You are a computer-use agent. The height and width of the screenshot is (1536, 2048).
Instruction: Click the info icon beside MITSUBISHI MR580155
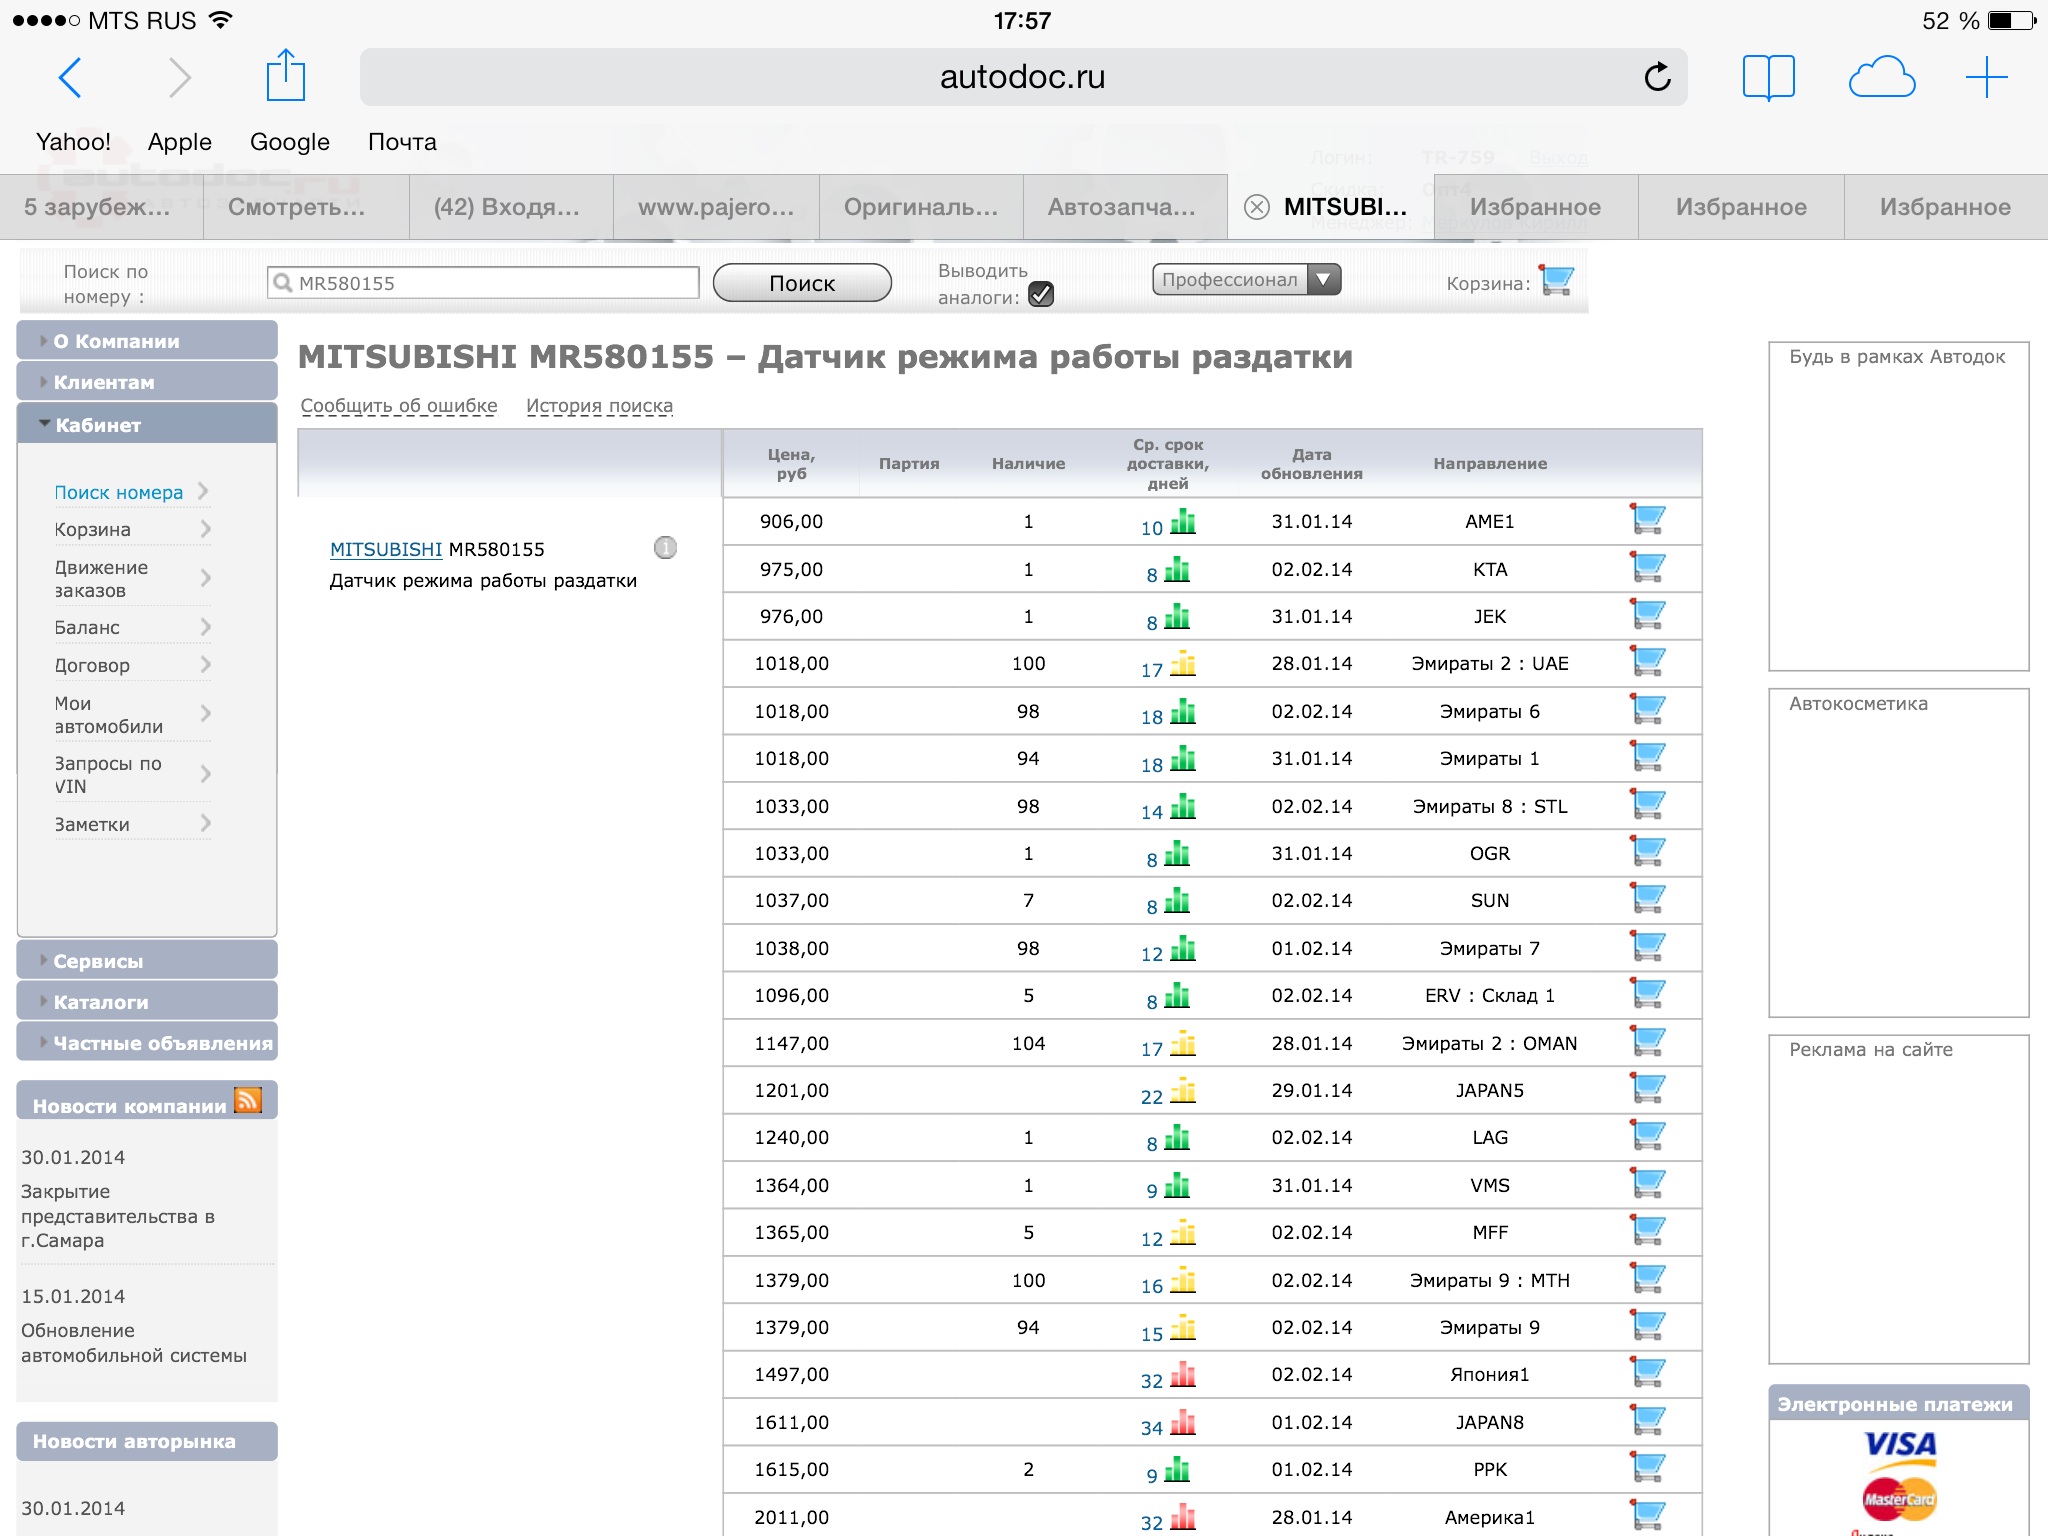tap(665, 548)
